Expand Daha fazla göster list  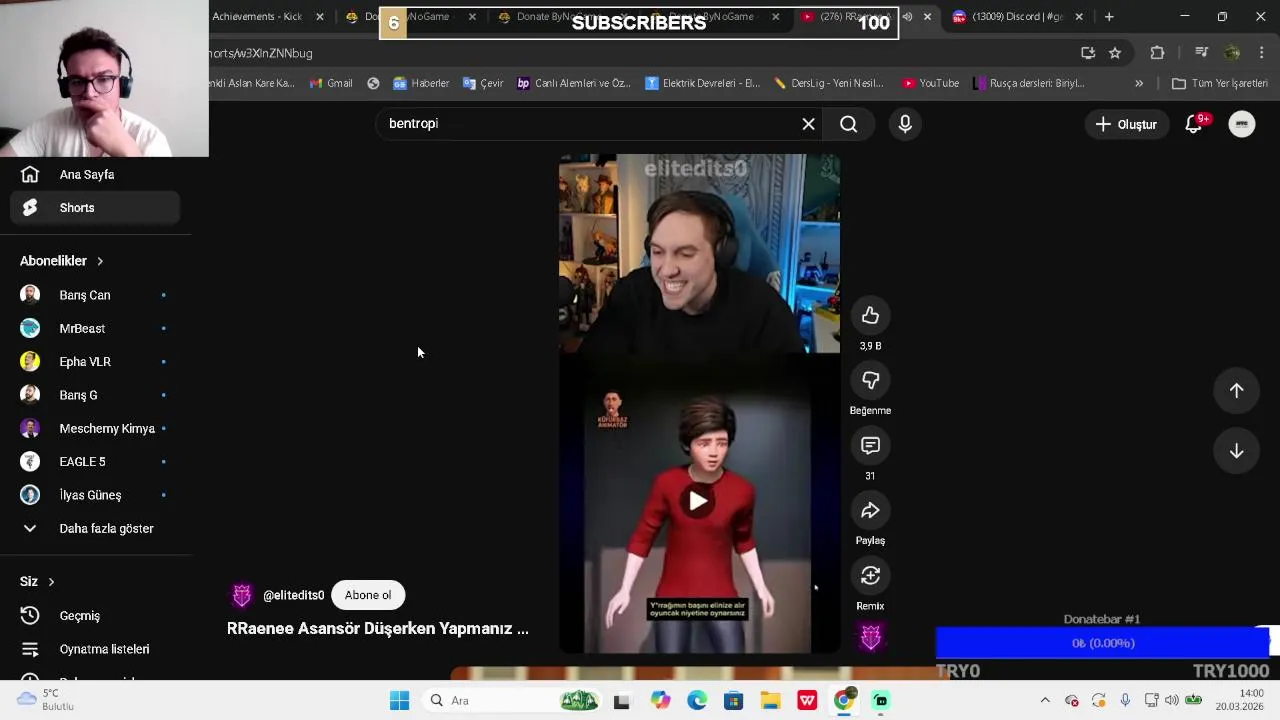(x=96, y=528)
